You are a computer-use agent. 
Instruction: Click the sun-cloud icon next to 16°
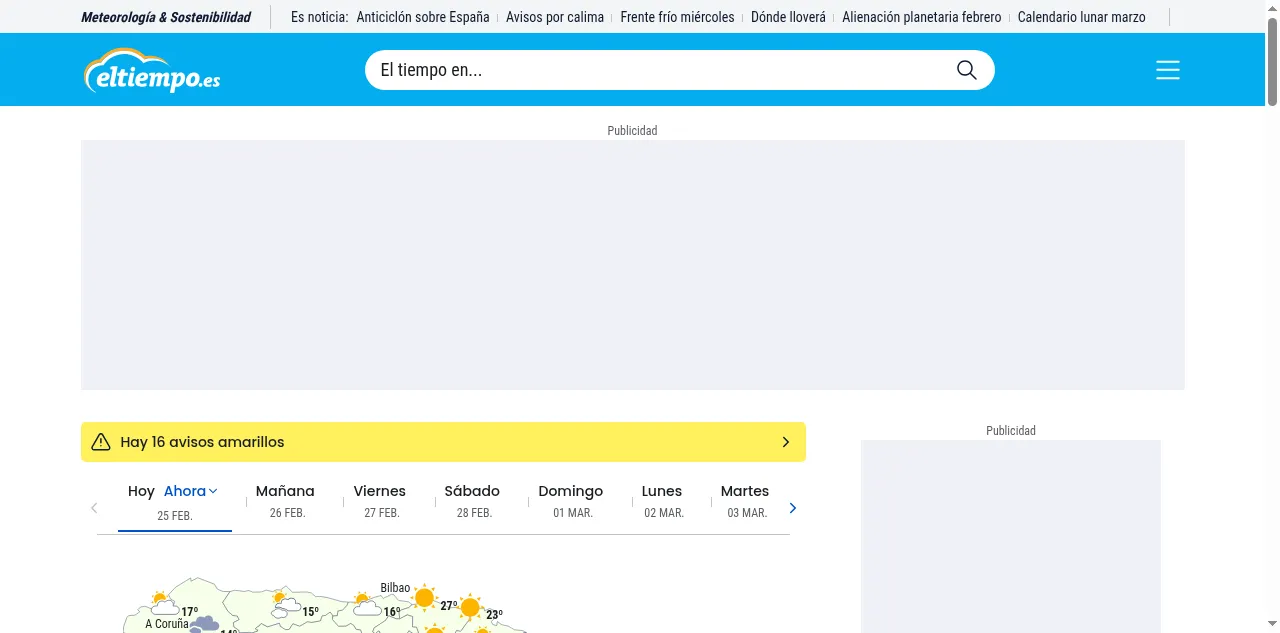click(x=367, y=605)
